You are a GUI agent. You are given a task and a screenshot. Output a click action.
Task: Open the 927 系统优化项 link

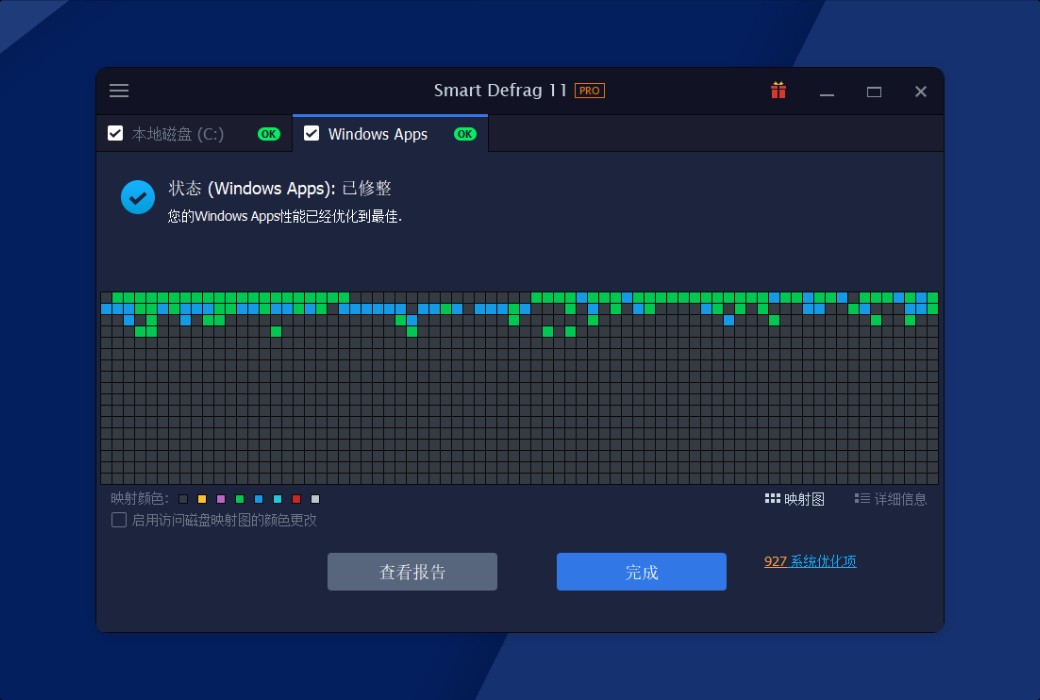tap(810, 561)
